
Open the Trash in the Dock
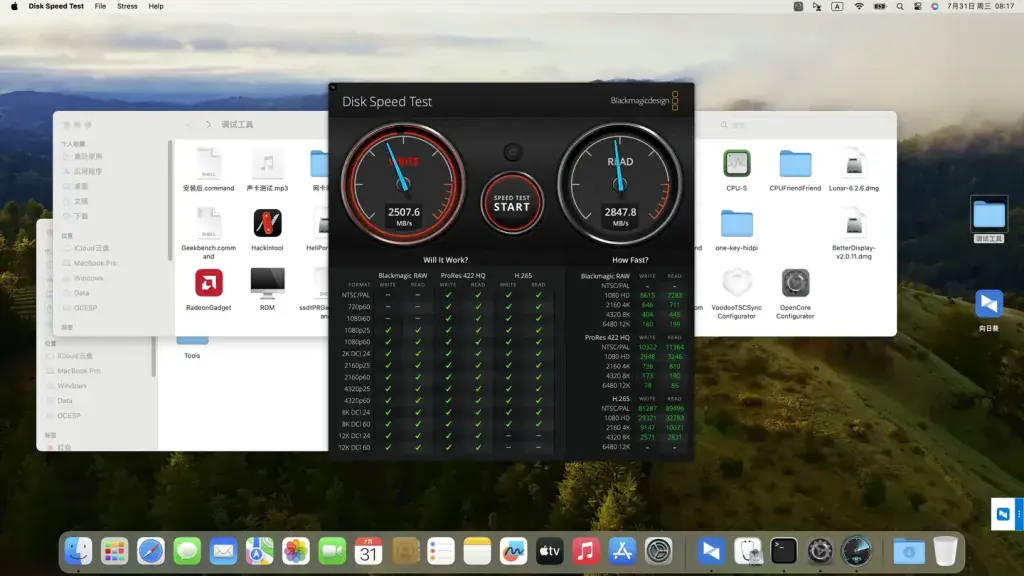pos(945,551)
